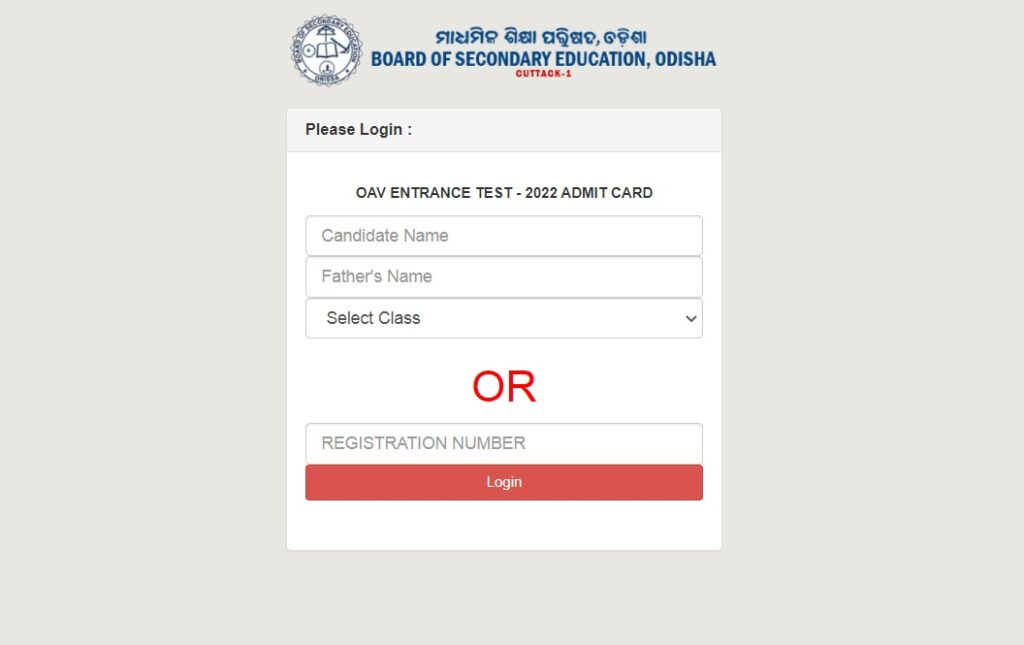Expand the class selection combo box
Screen dimensions: 1024x645
pyautogui.click(x=503, y=318)
